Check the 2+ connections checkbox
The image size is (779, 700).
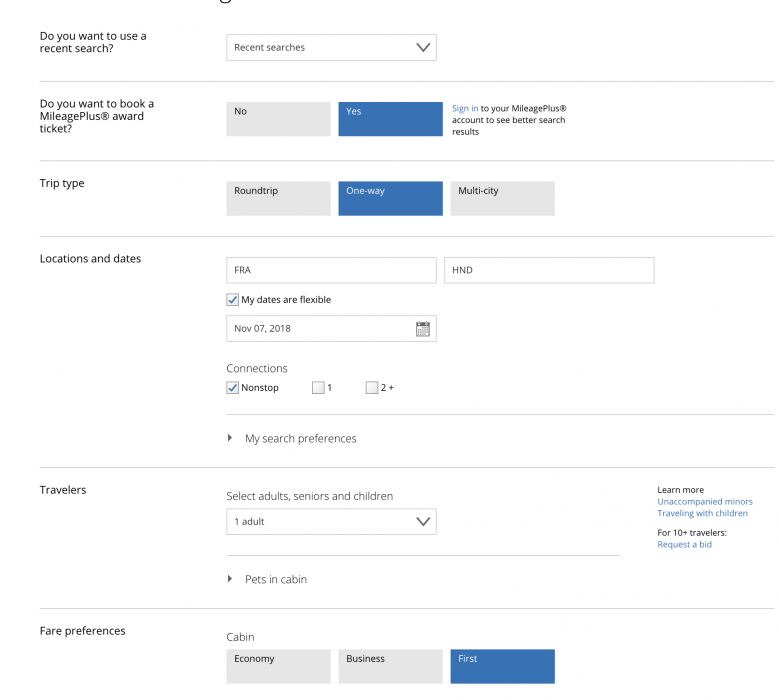(372, 388)
